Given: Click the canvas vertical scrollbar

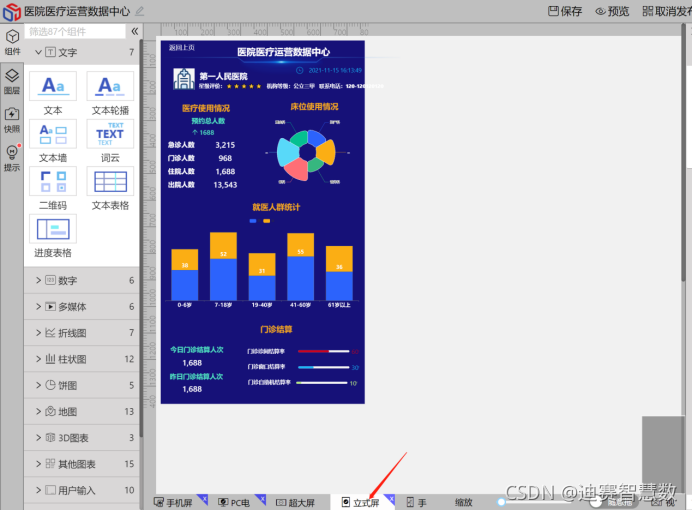Looking at the screenshot, I should tap(683, 153).
